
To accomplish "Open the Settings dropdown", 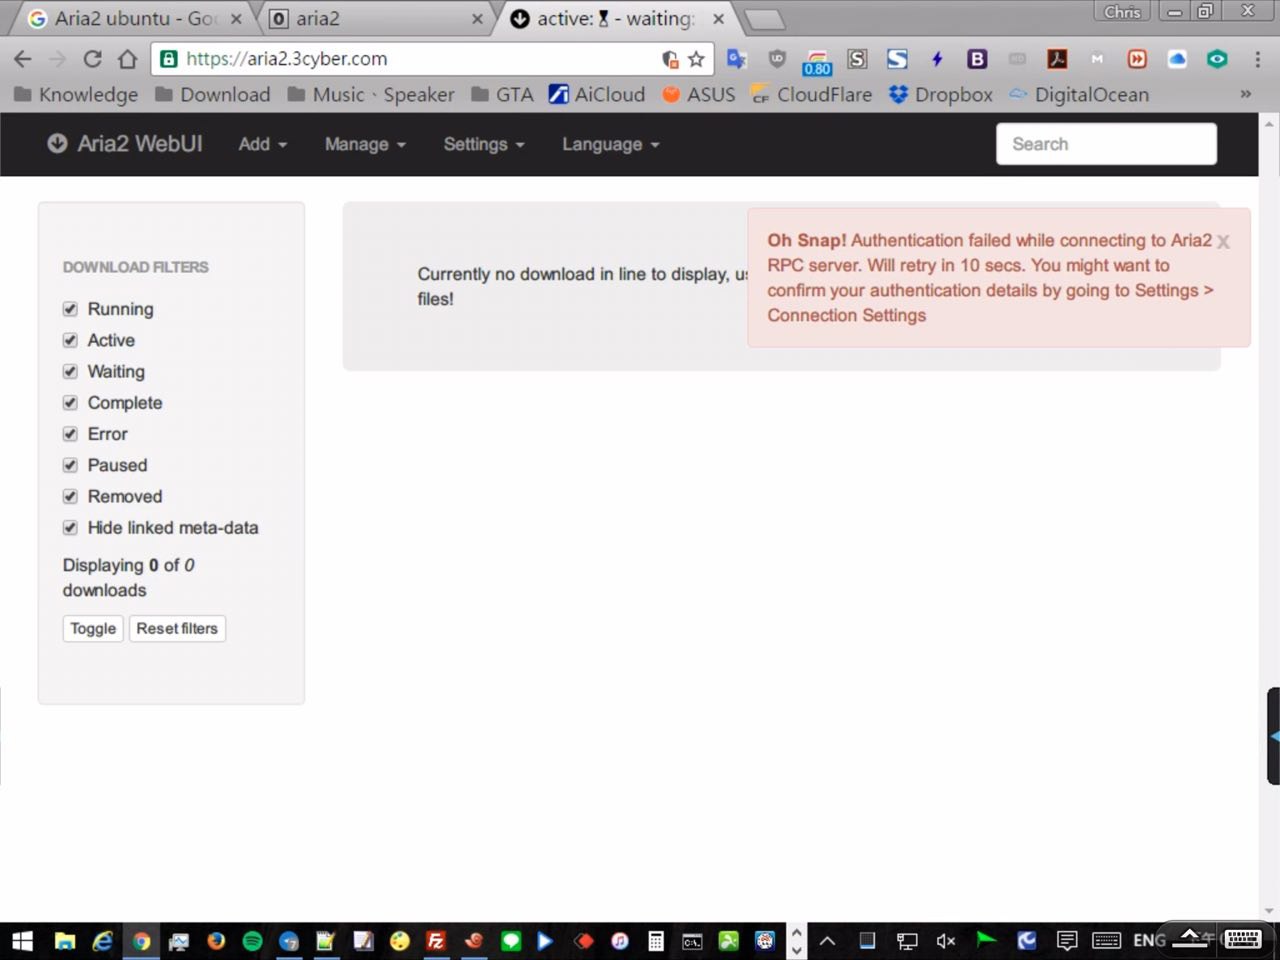I will pos(483,144).
